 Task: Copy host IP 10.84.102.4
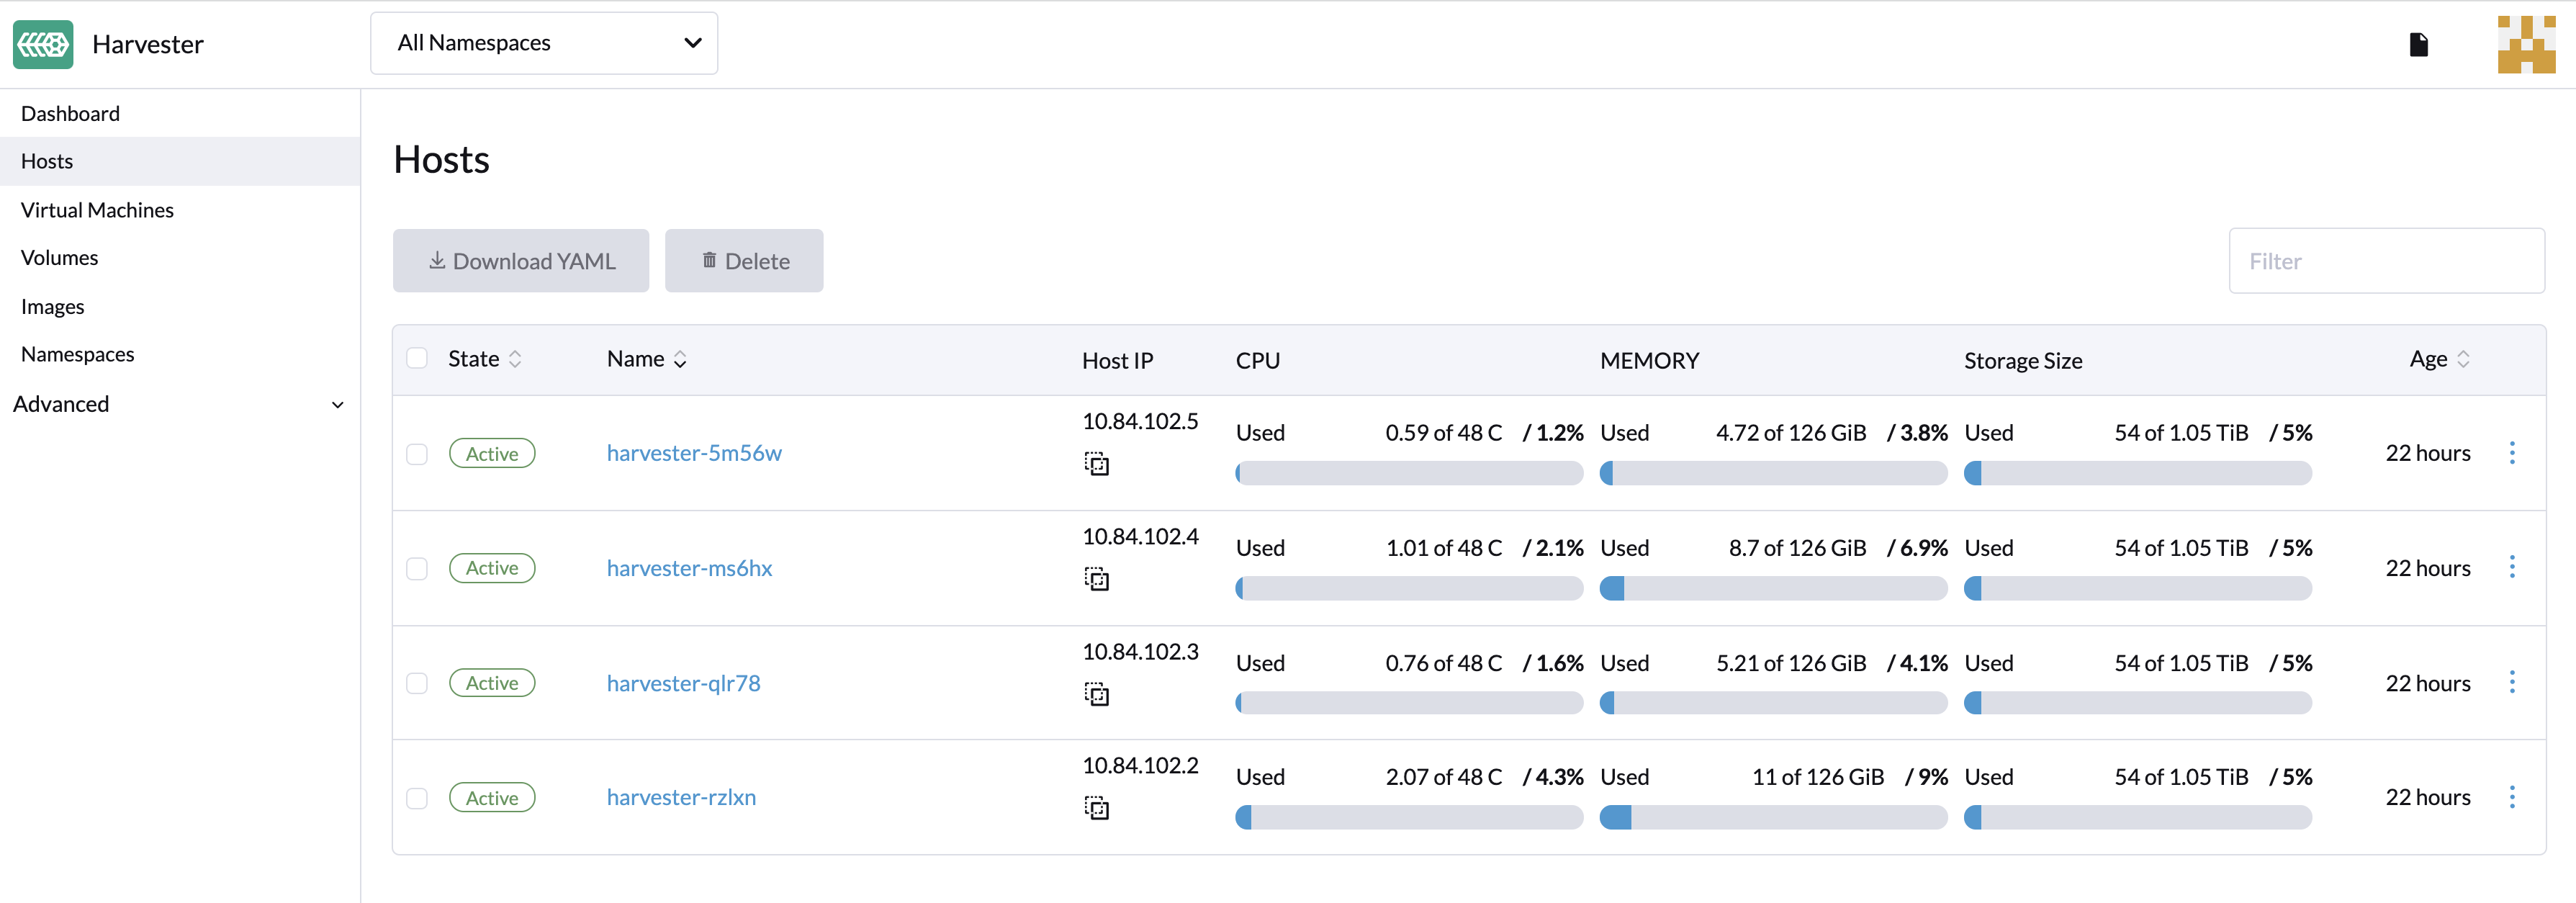click(x=1096, y=579)
